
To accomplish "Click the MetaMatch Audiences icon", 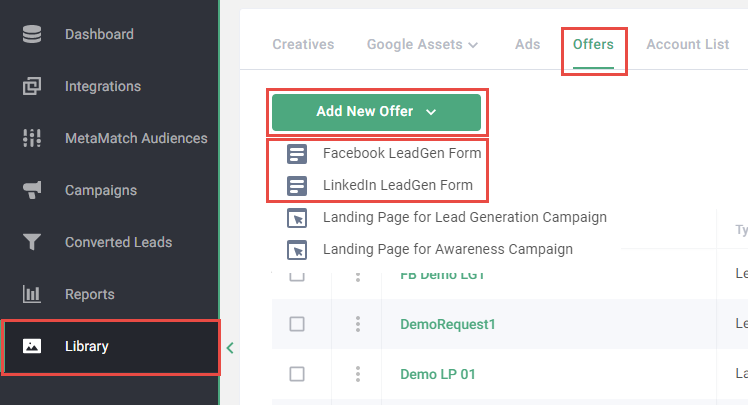I will (32, 138).
